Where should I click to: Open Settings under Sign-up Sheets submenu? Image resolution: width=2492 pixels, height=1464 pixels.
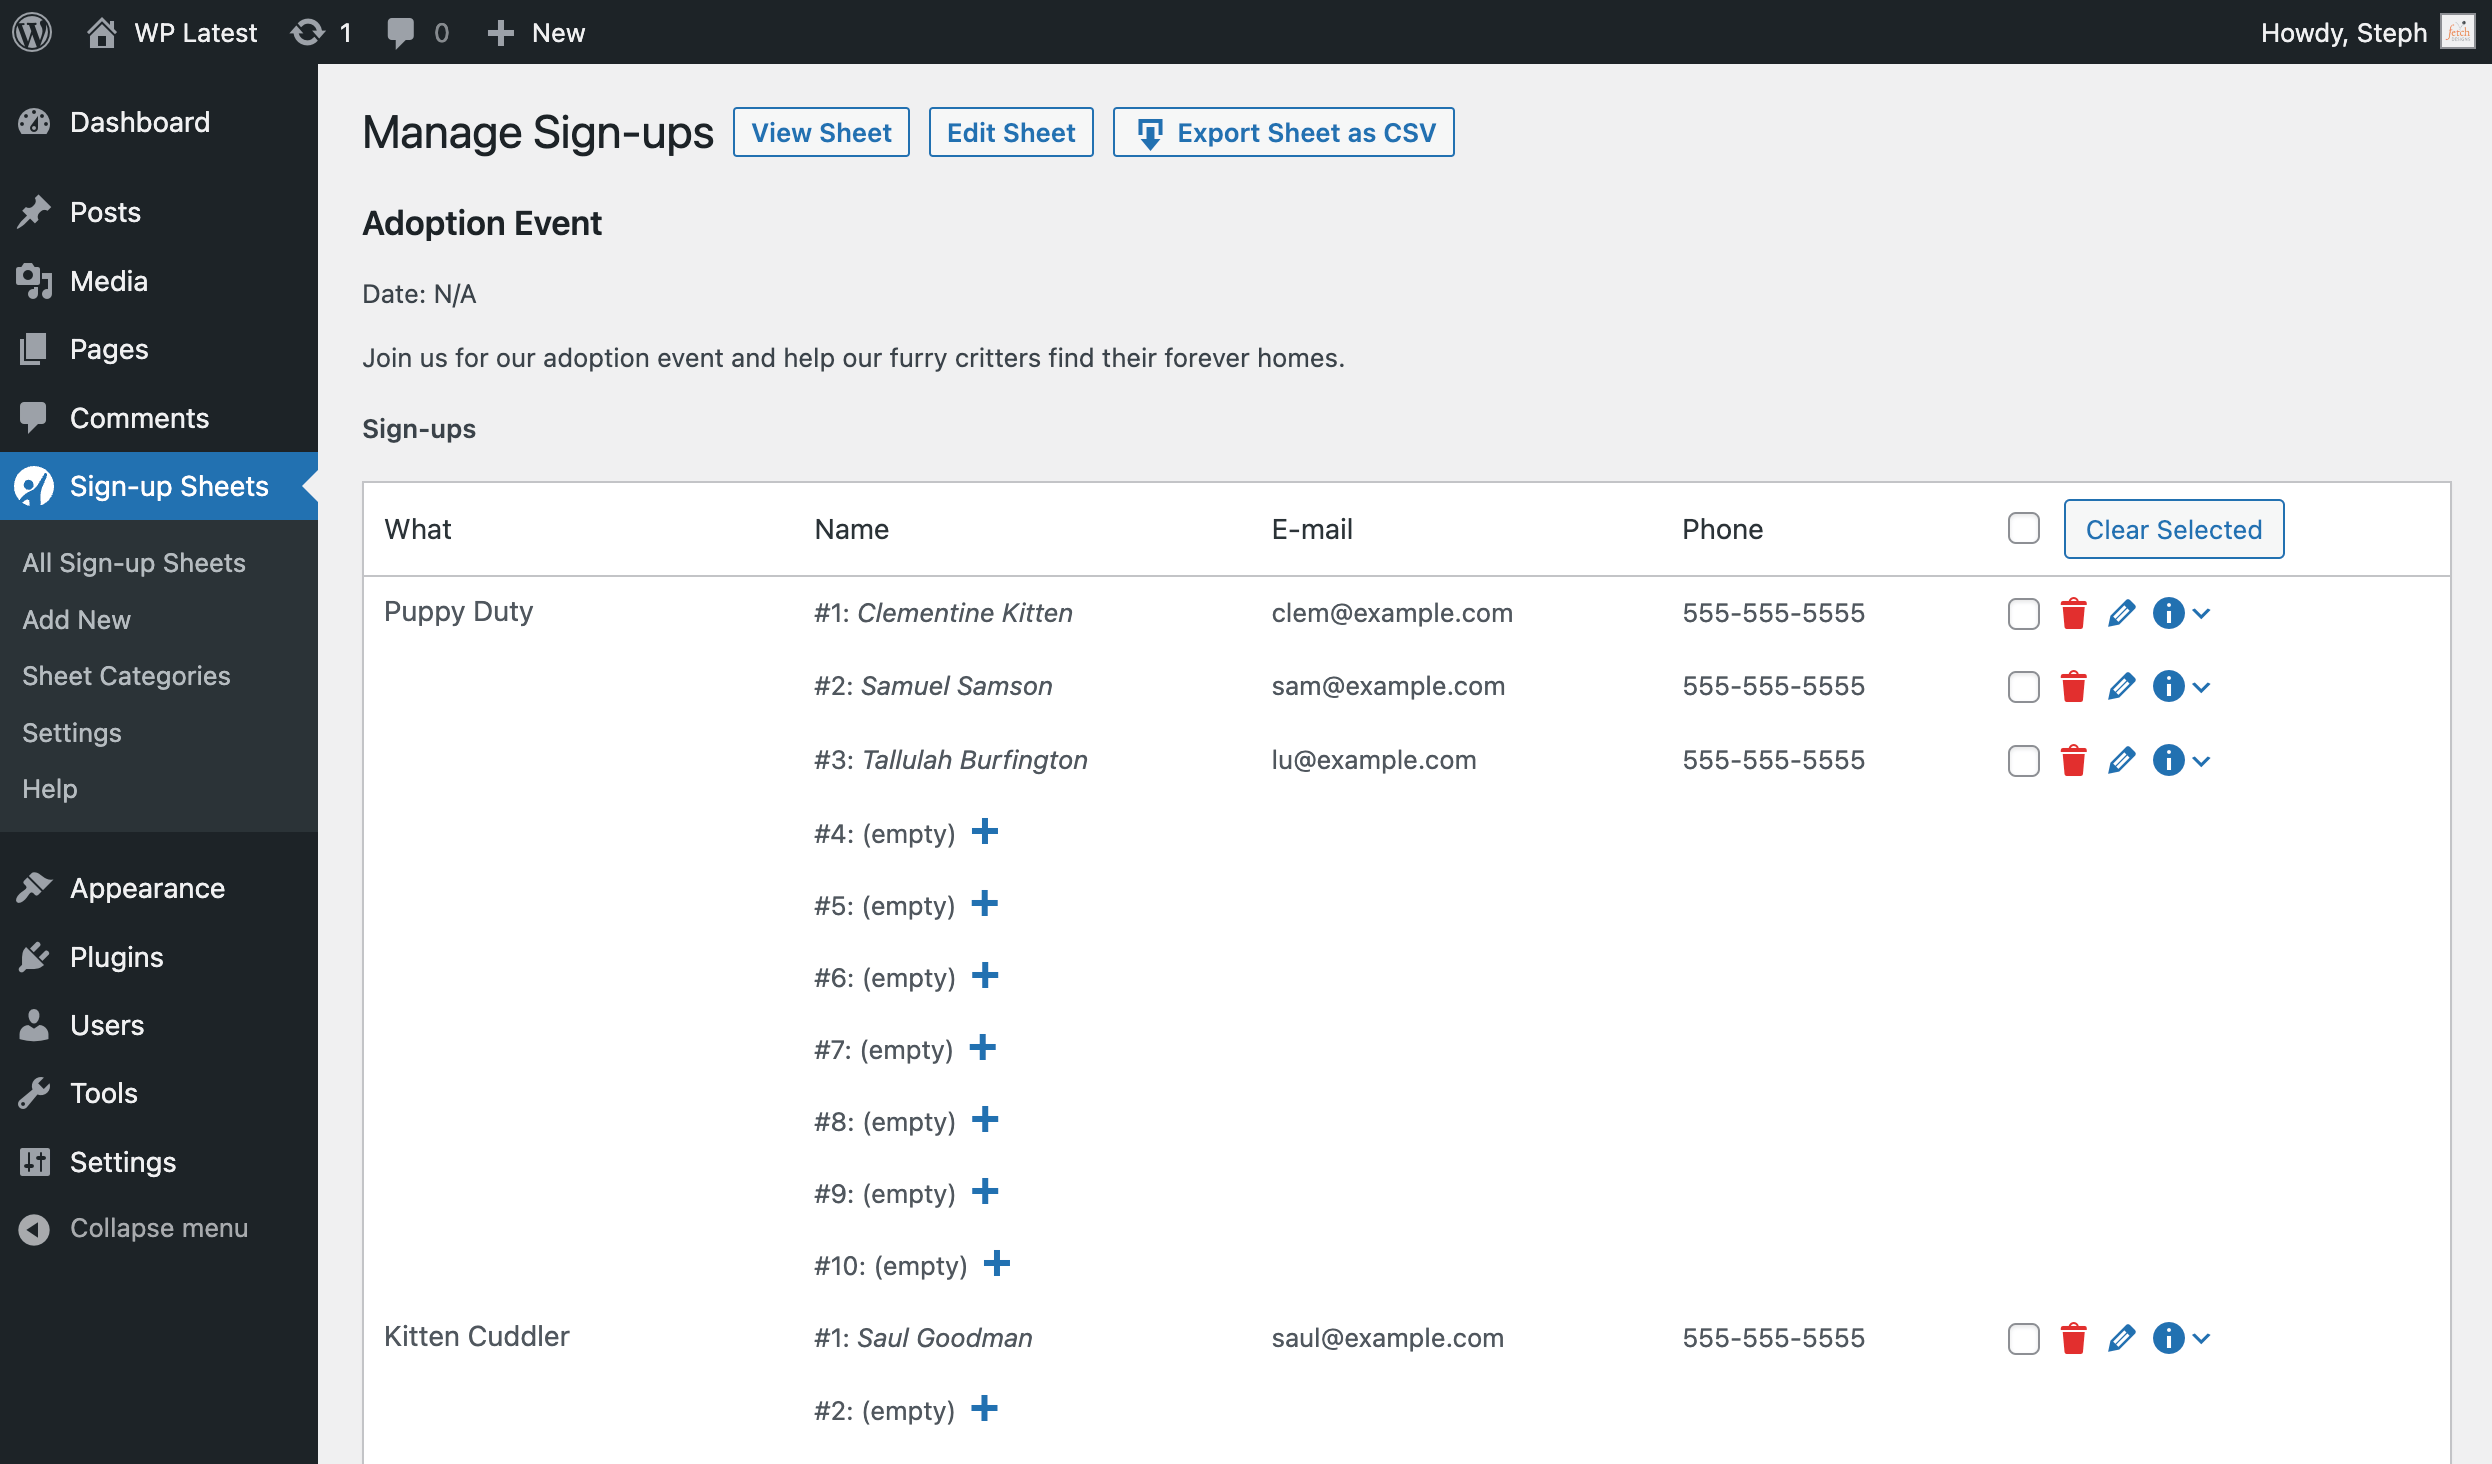click(x=72, y=733)
